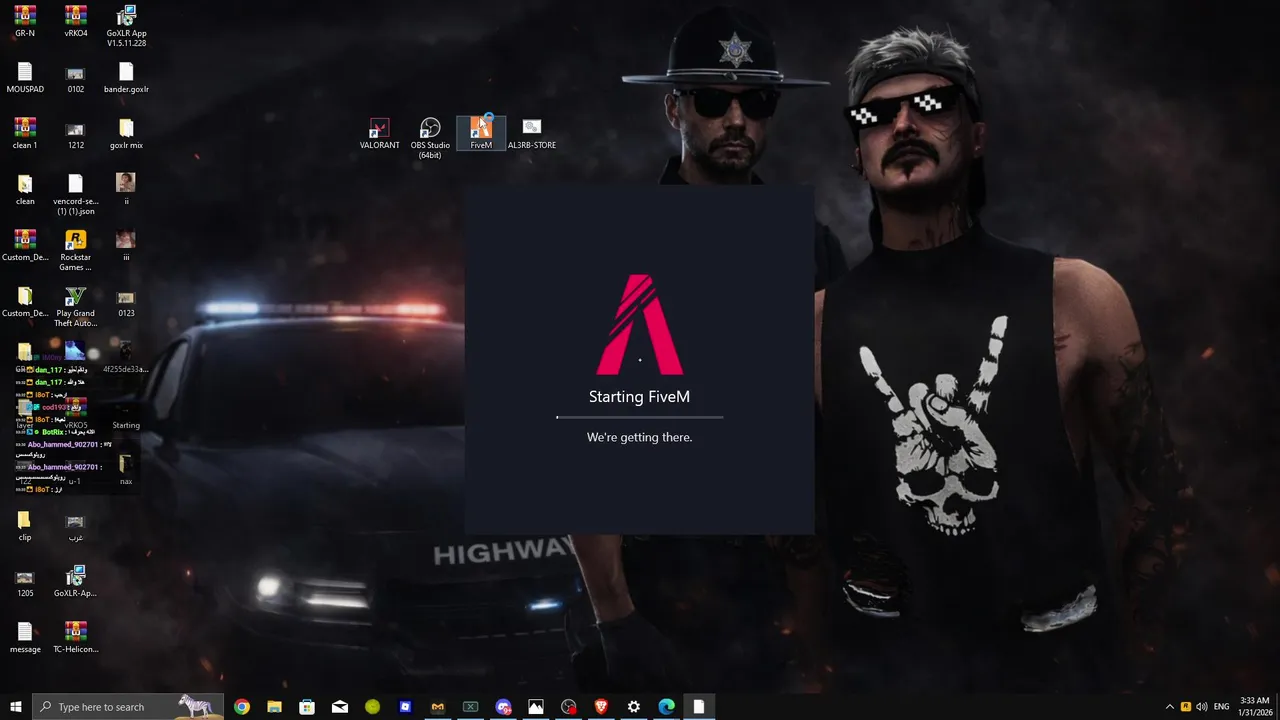Viewport: 1280px width, 720px height.
Task: Open the GR-N archive on desktop
Action: coord(25,22)
